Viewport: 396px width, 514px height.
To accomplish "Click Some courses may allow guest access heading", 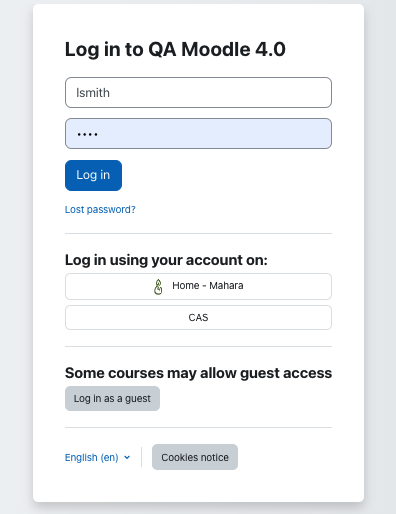I will (198, 373).
